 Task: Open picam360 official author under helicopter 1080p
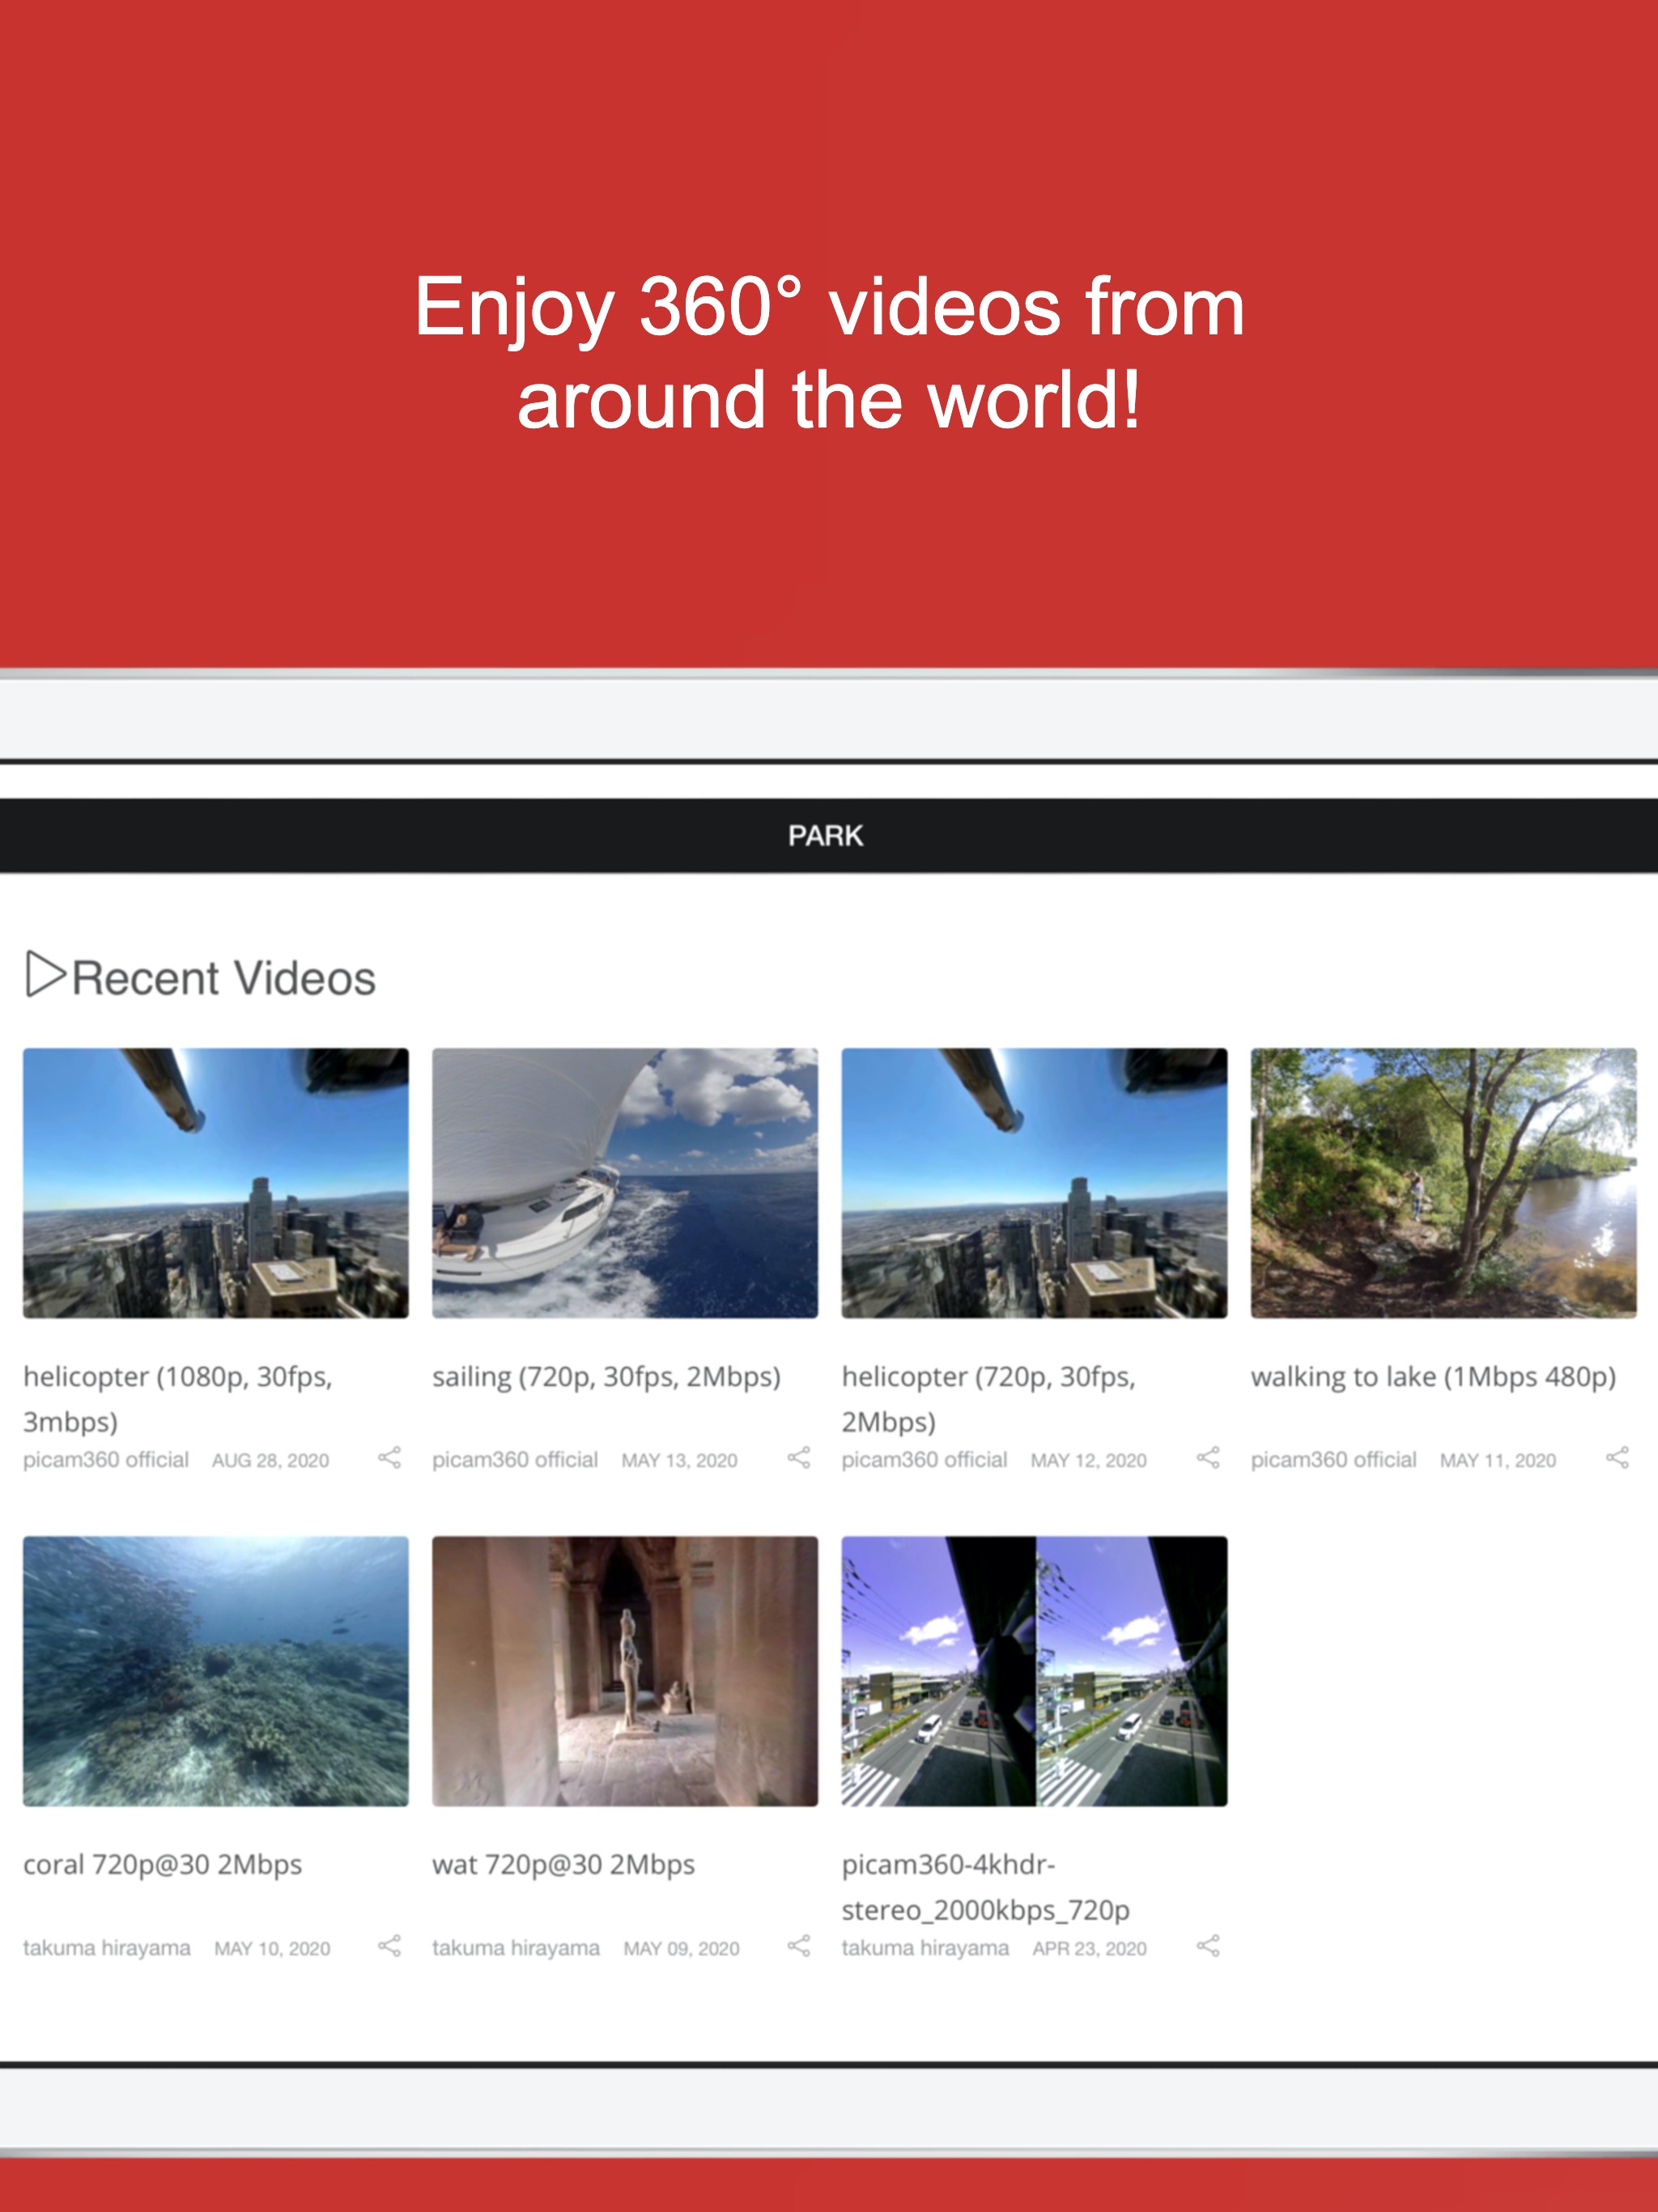point(106,1460)
